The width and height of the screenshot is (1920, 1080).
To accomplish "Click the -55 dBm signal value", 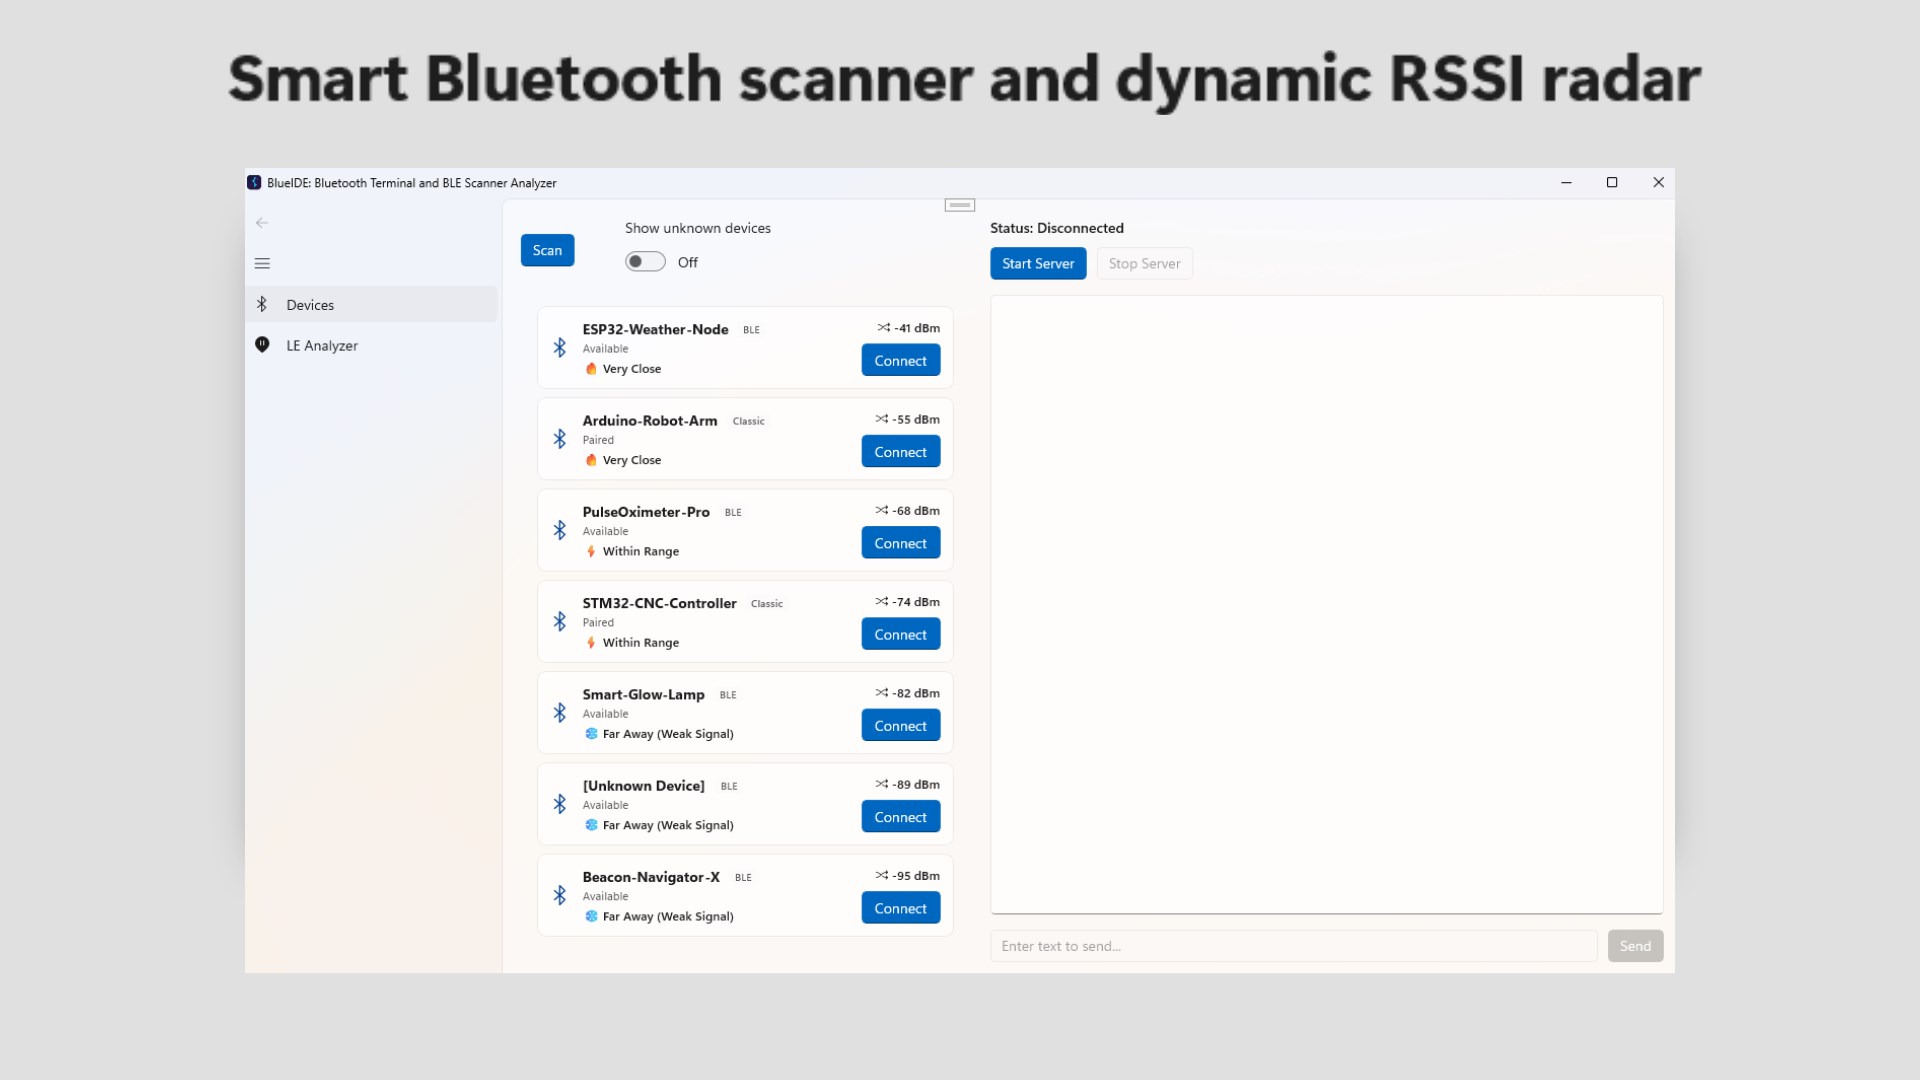I will point(916,419).
